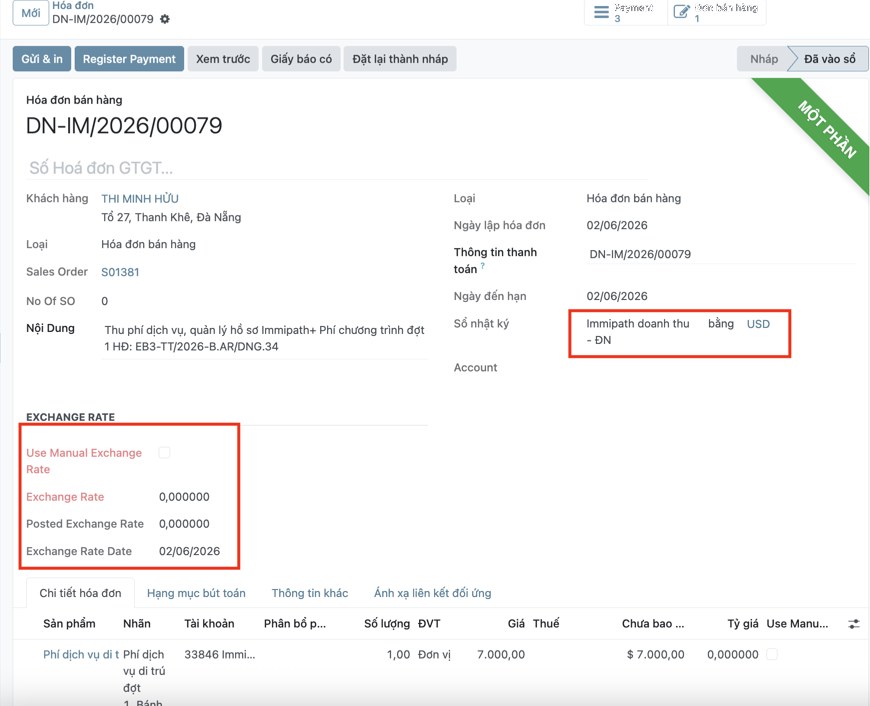
Task: Open customer THI MINH HỮU link
Action: coord(140,198)
